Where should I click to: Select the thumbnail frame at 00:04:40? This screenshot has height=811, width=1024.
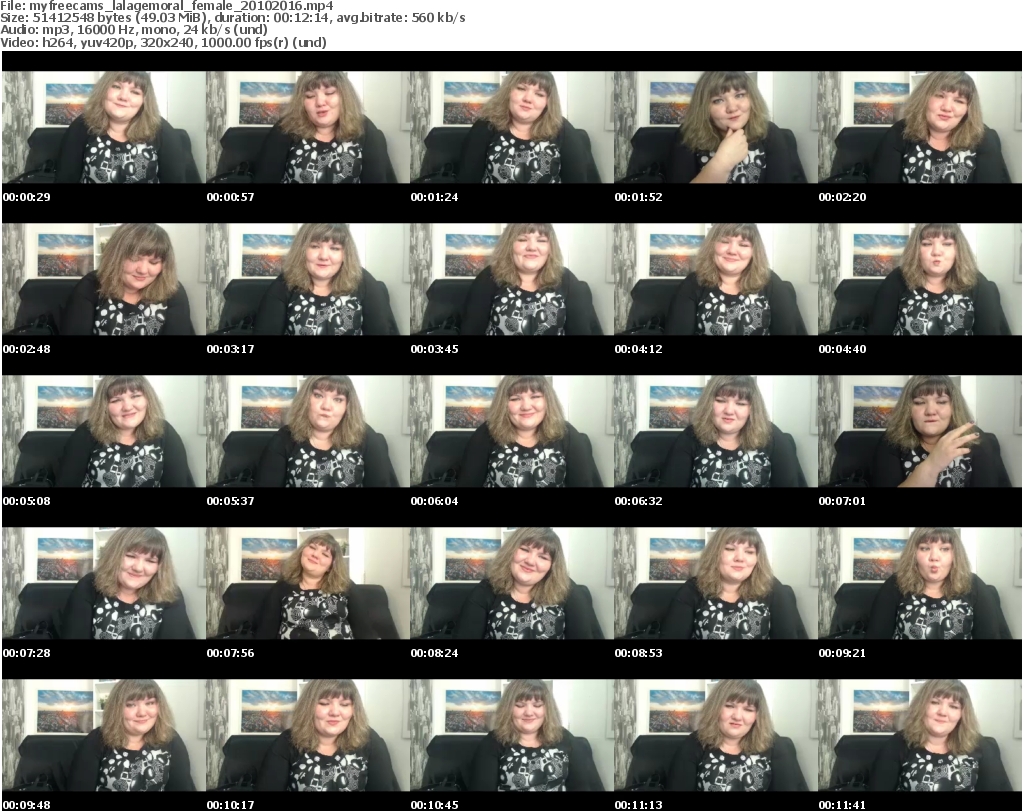920,279
